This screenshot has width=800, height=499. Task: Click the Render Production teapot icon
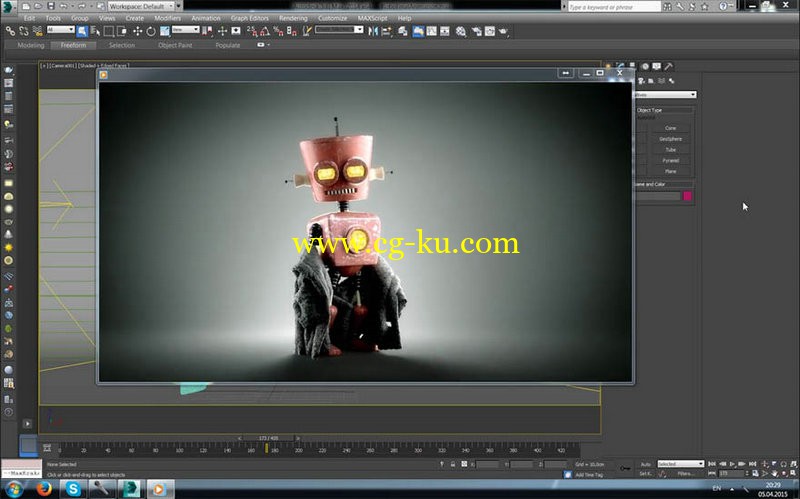pos(504,31)
